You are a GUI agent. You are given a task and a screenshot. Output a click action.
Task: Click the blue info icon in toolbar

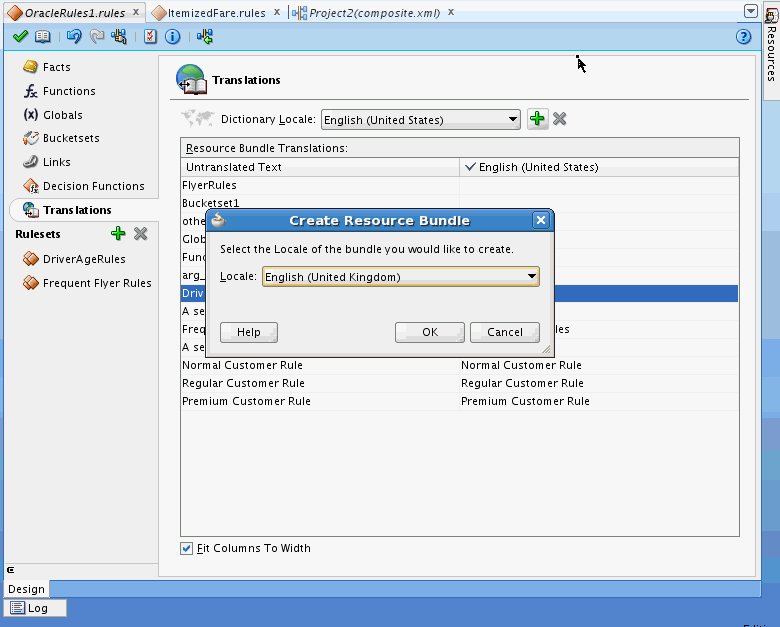pyautogui.click(x=172, y=37)
